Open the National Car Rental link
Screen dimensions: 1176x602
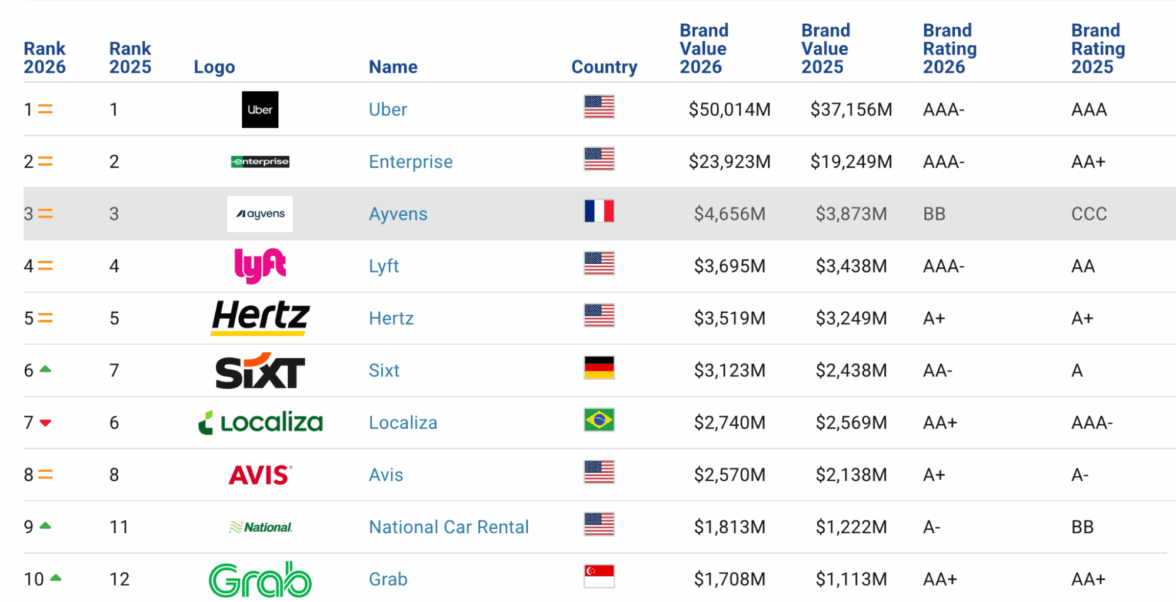click(449, 527)
